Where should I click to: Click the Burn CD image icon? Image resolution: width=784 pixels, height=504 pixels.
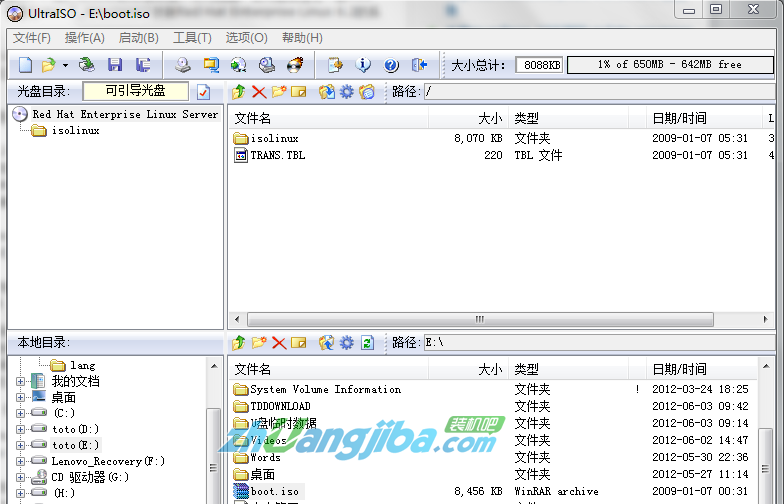(x=295, y=65)
